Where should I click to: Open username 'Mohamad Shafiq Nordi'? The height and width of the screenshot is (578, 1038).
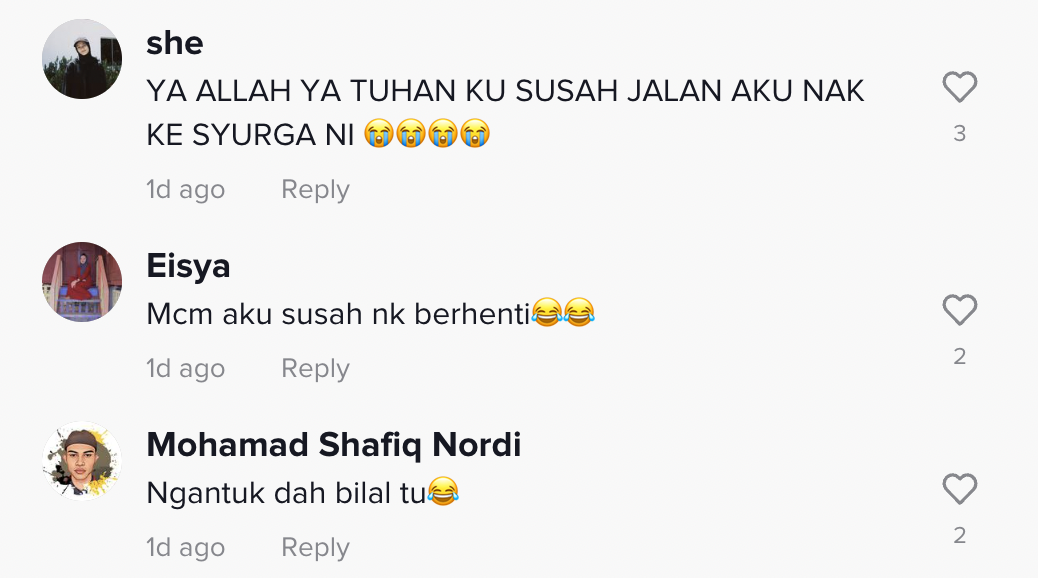pyautogui.click(x=334, y=444)
